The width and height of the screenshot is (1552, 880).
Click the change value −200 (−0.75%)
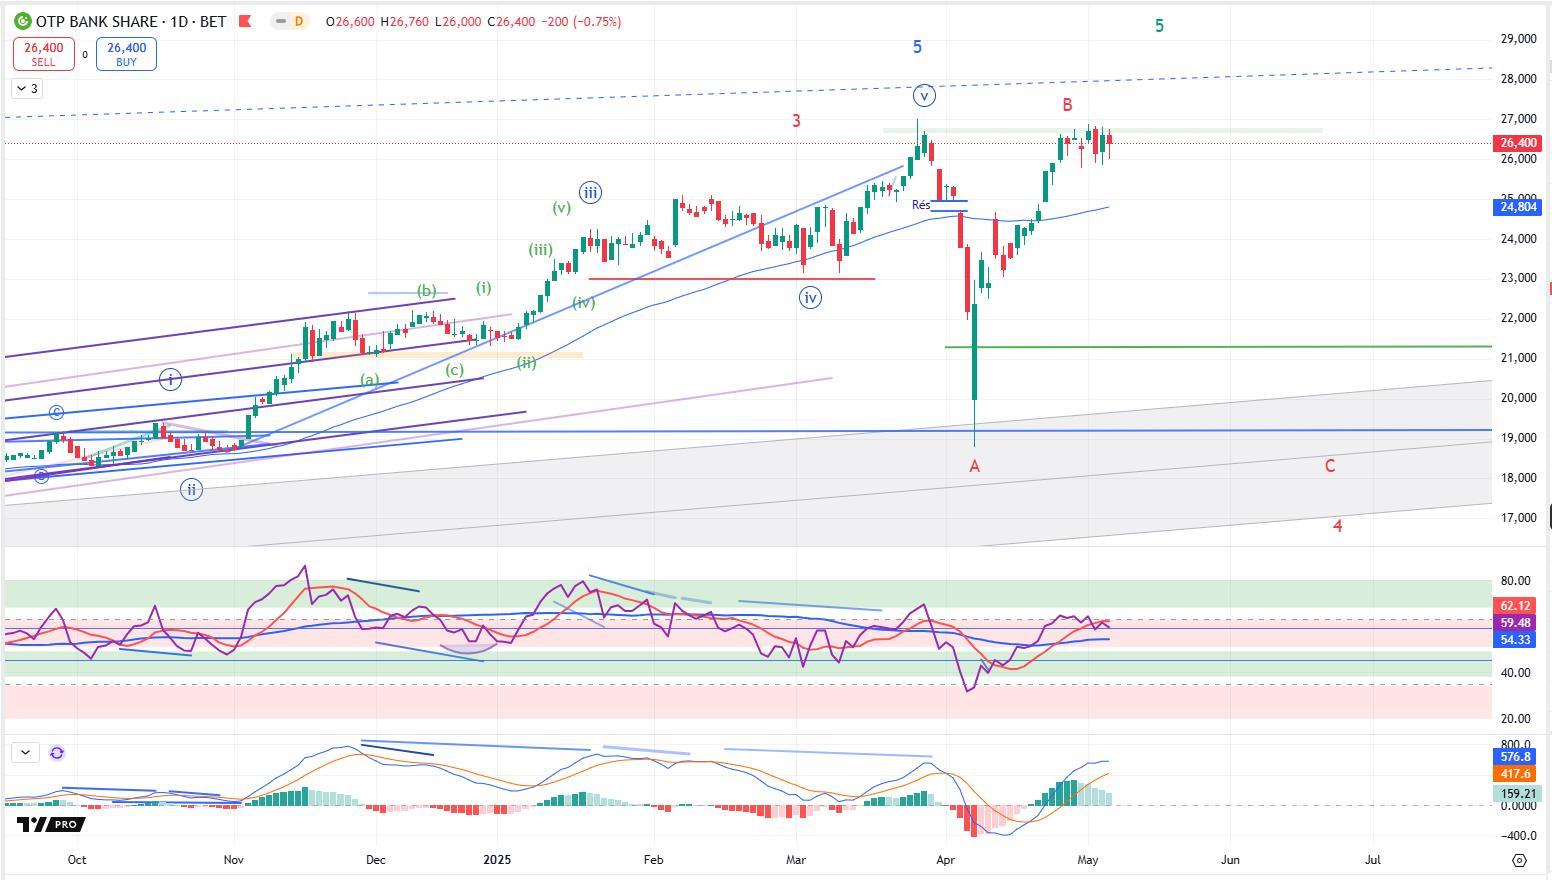coord(581,21)
